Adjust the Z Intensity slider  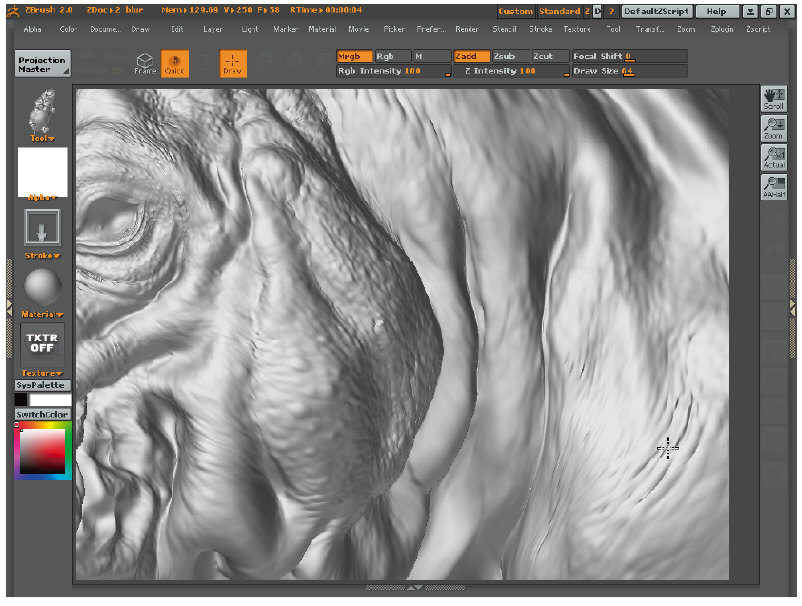pos(510,72)
